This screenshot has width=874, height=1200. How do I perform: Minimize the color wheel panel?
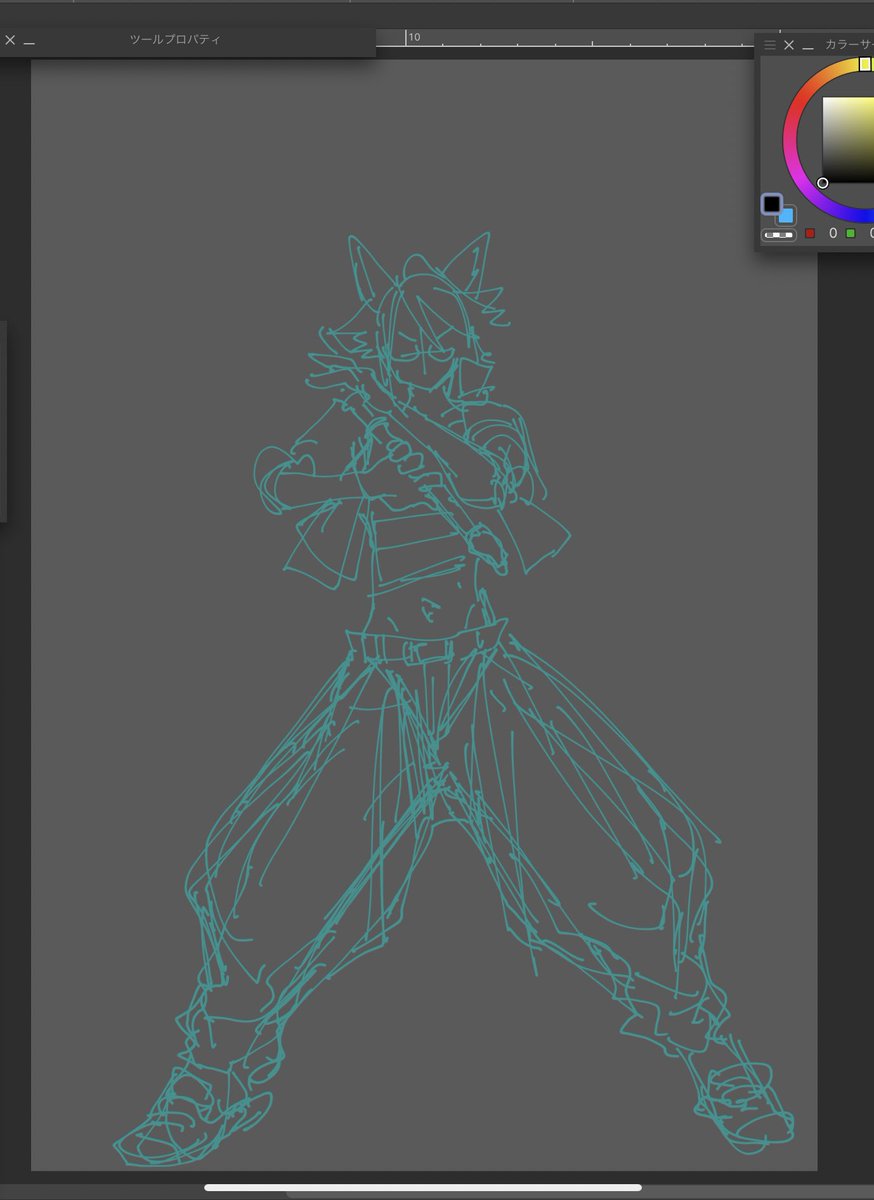click(808, 46)
